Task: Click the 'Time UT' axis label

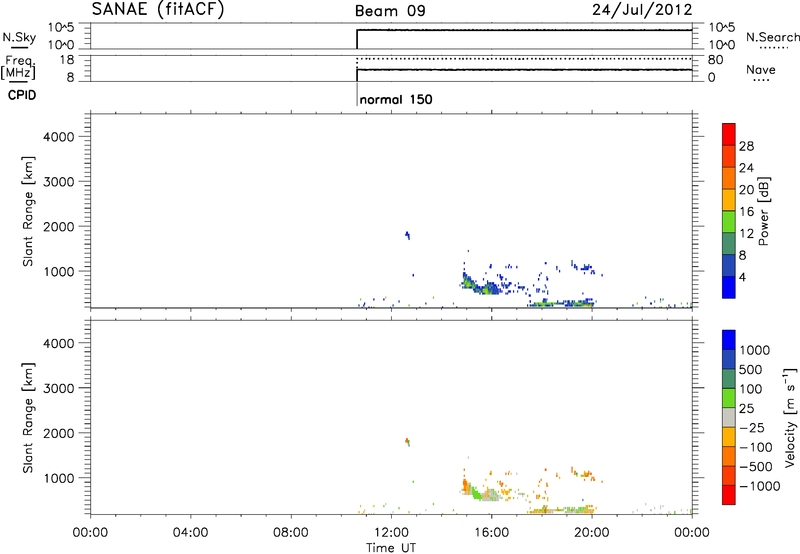Action: [x=391, y=548]
